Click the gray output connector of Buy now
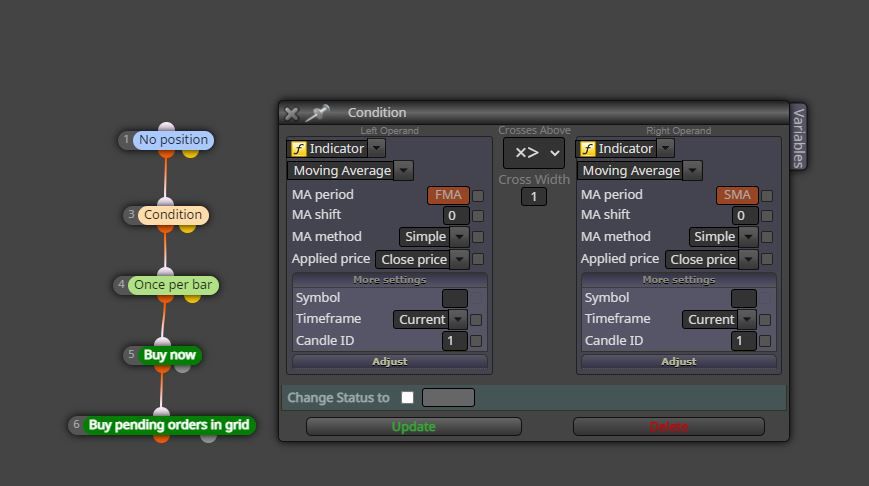Screen dimensions: 869x486 click(x=182, y=367)
